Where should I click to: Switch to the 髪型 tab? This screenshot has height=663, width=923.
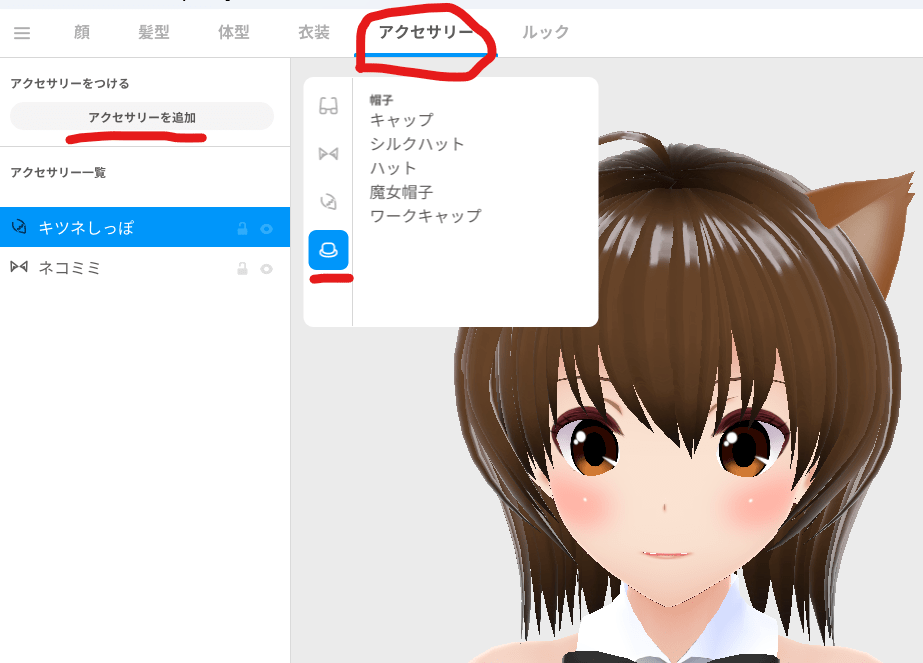(x=154, y=32)
